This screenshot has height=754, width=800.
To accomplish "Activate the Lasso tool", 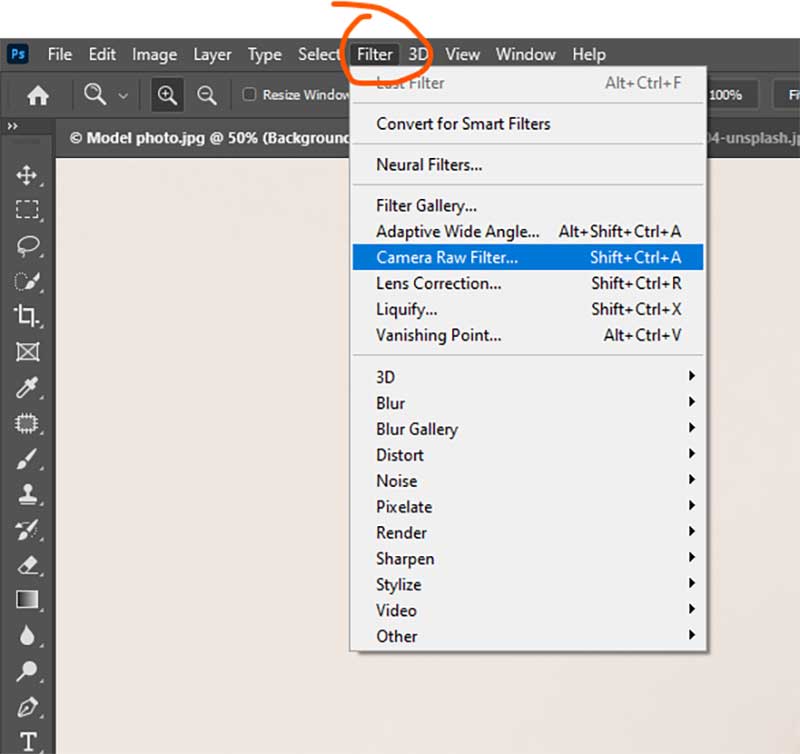I will (x=27, y=247).
